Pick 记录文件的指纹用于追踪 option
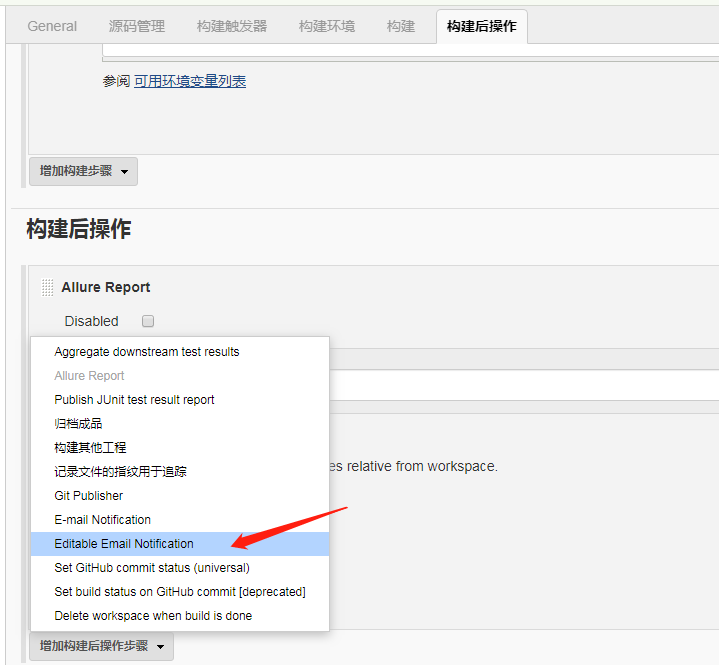Viewport: 719px width, 665px height. pyautogui.click(x=180, y=471)
